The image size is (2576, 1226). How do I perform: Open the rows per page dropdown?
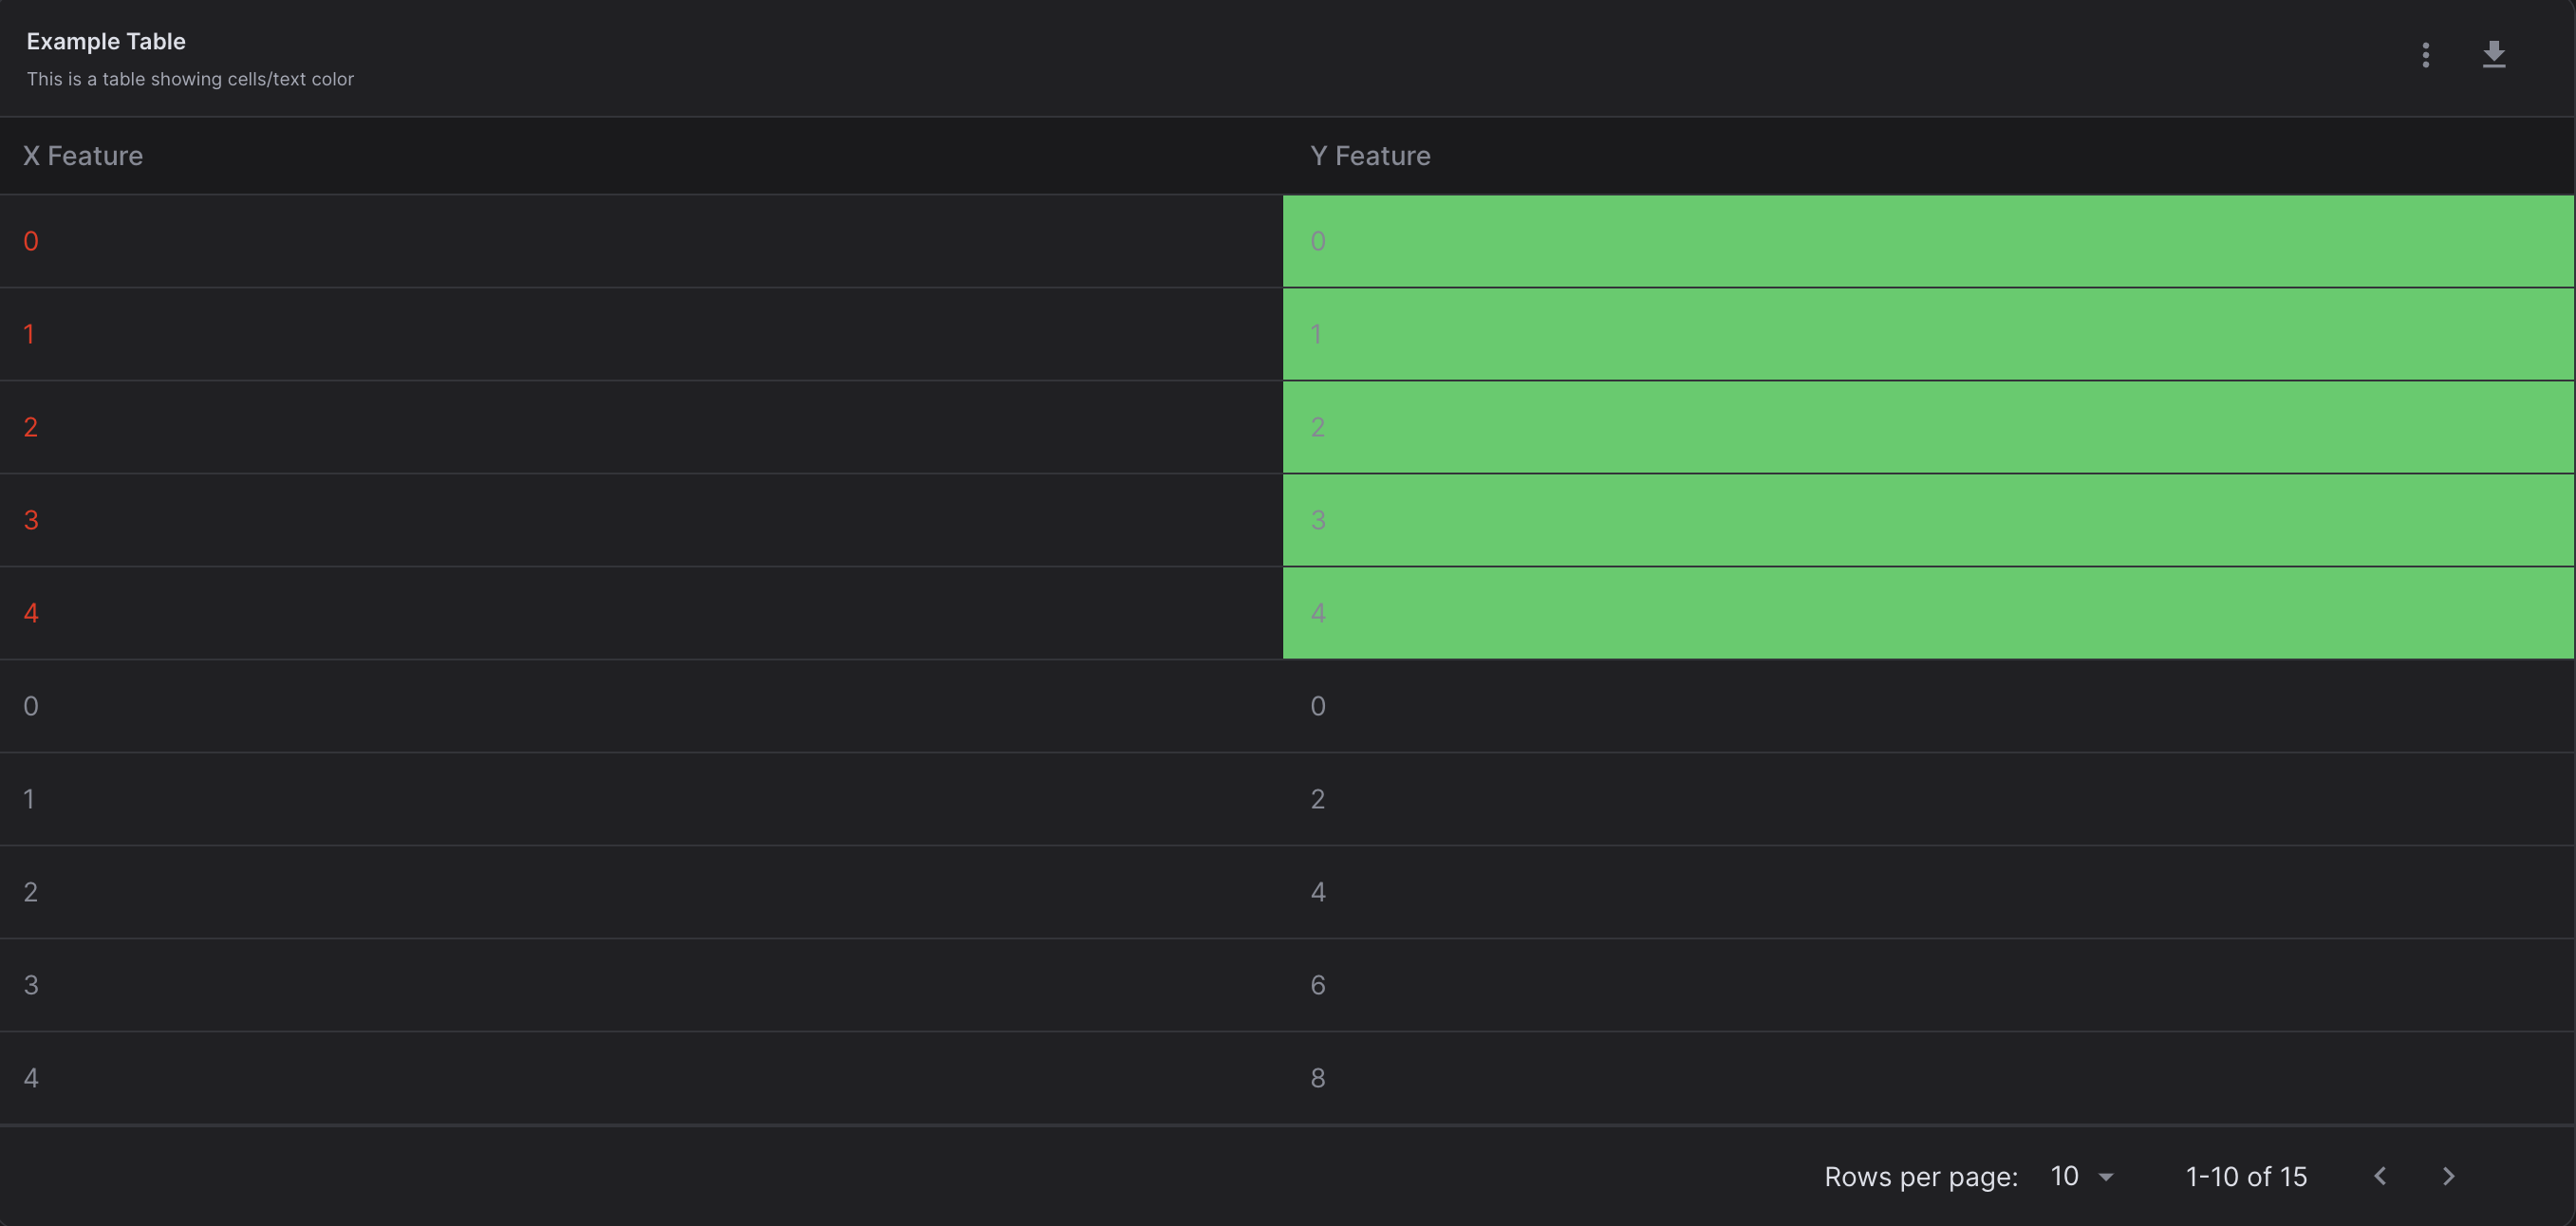tap(2082, 1176)
